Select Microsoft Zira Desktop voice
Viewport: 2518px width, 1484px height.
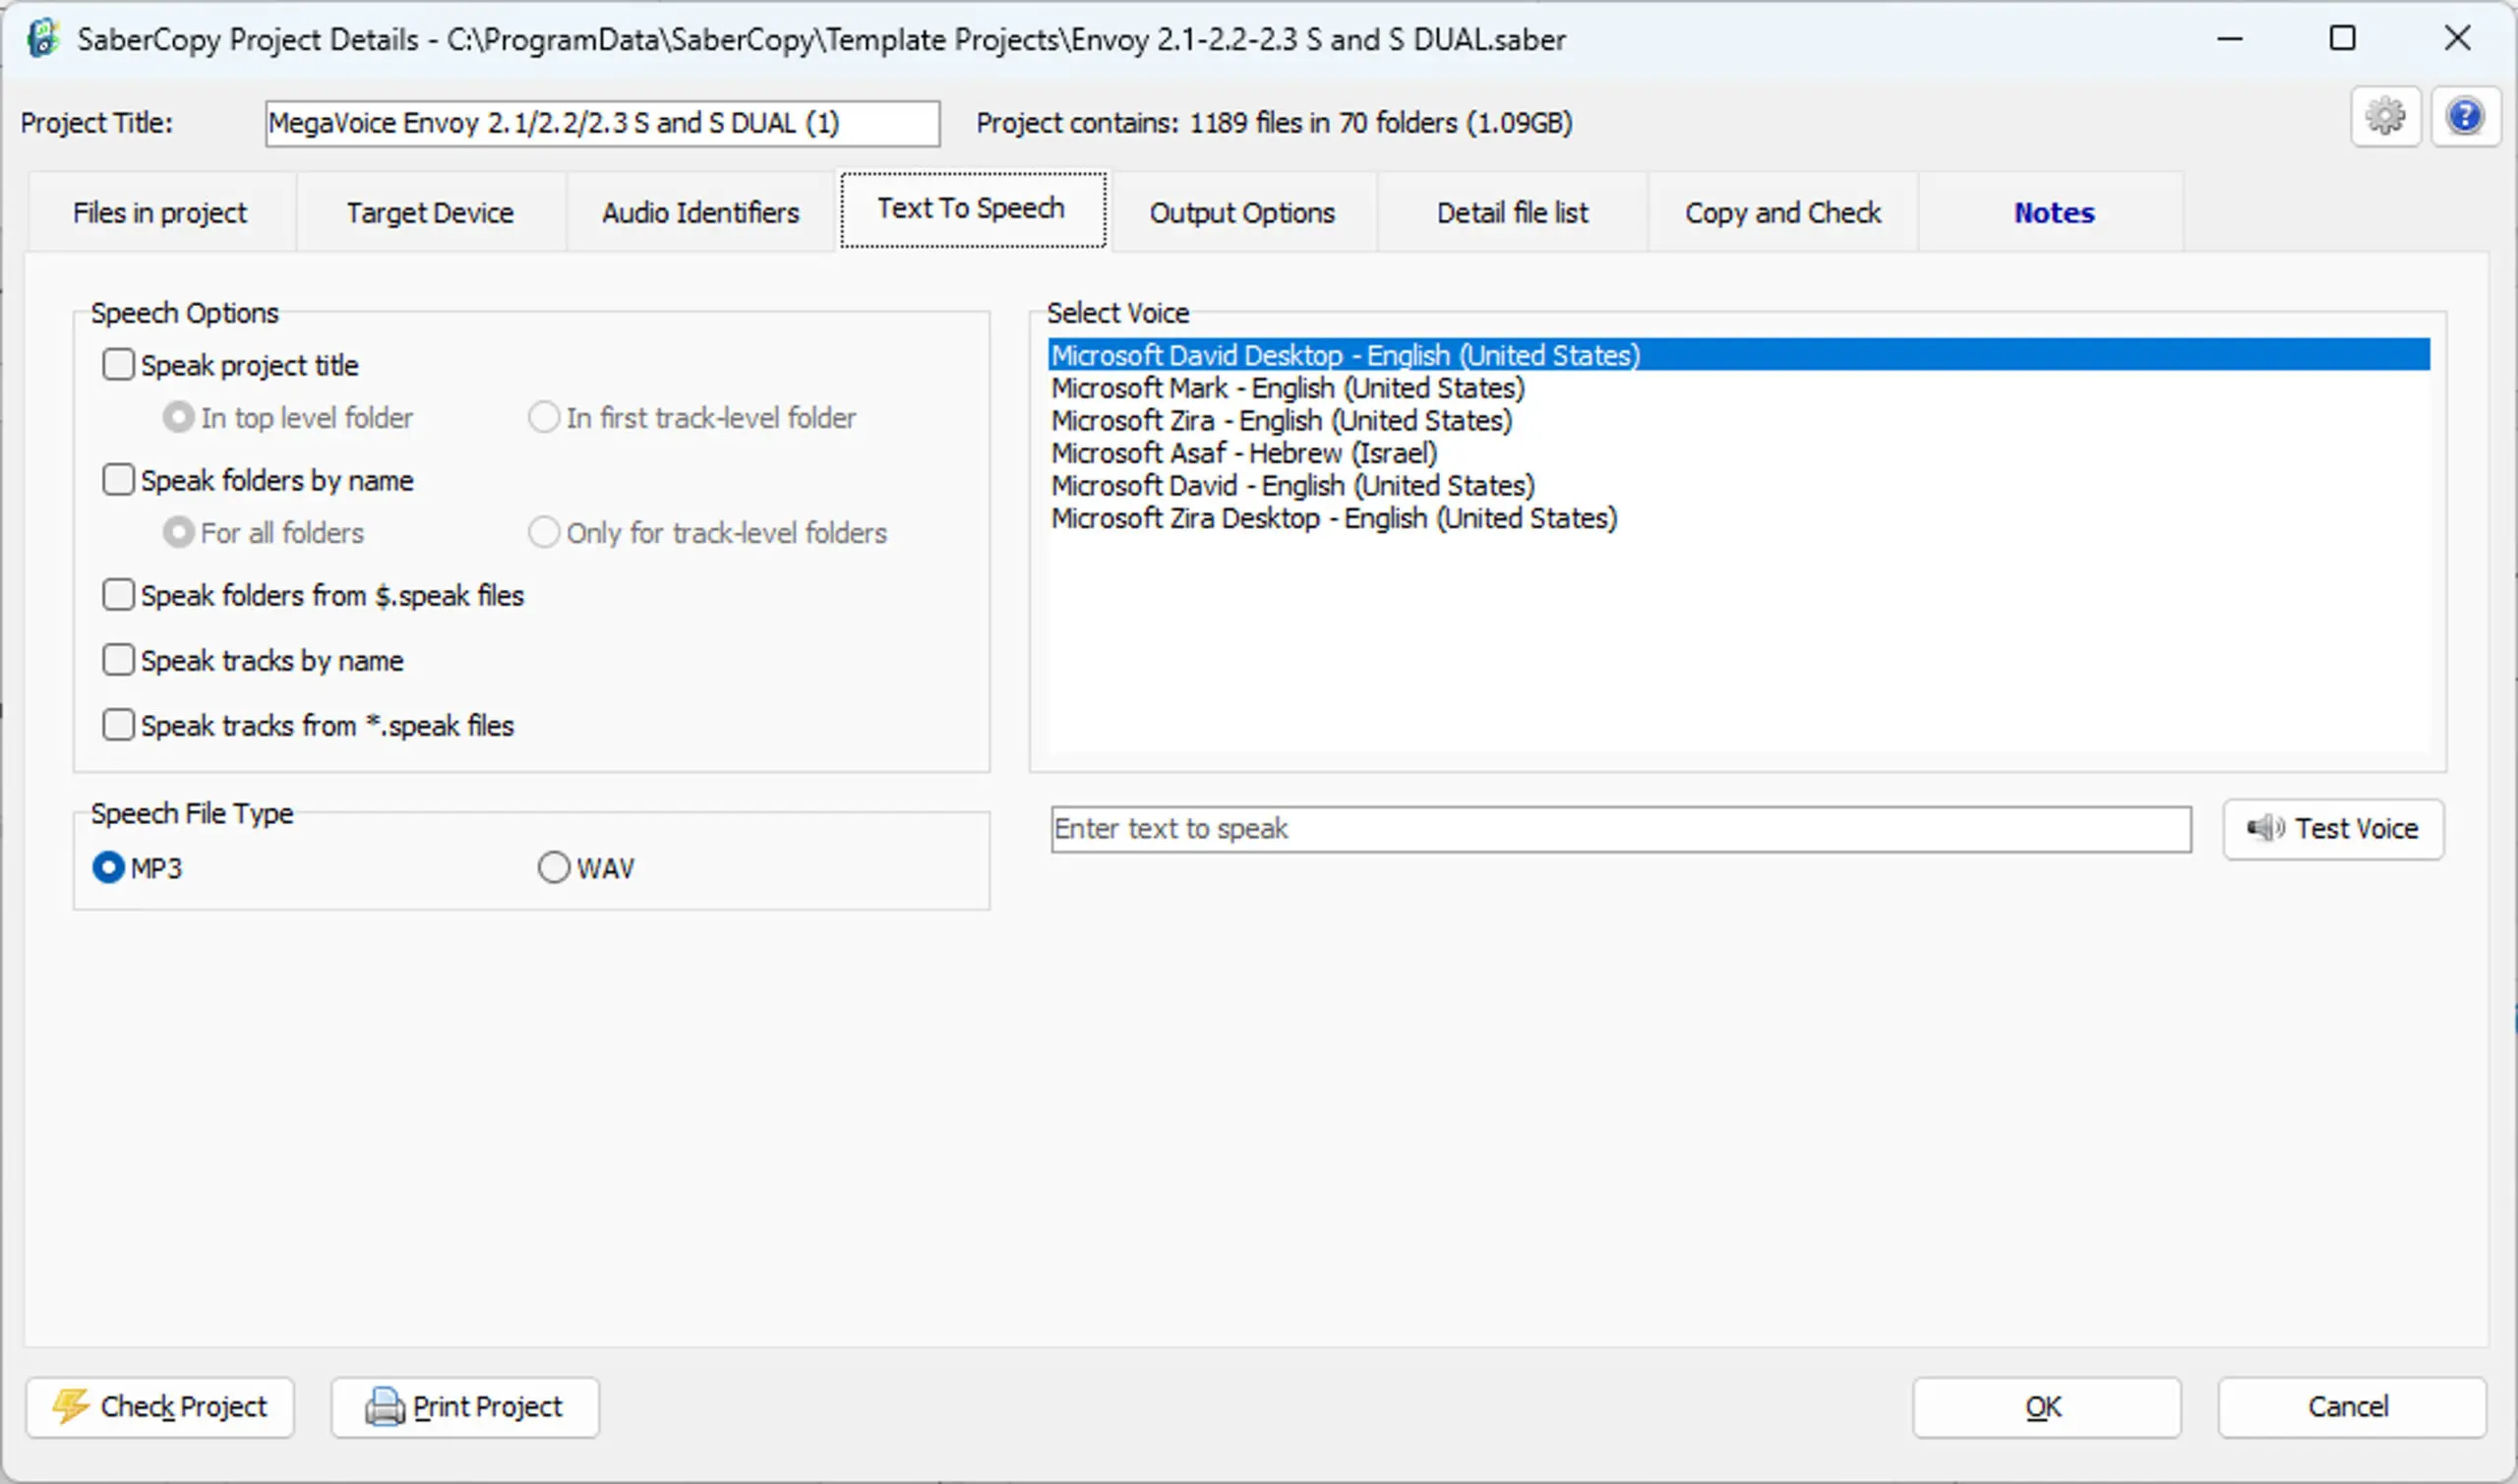tap(1738, 518)
